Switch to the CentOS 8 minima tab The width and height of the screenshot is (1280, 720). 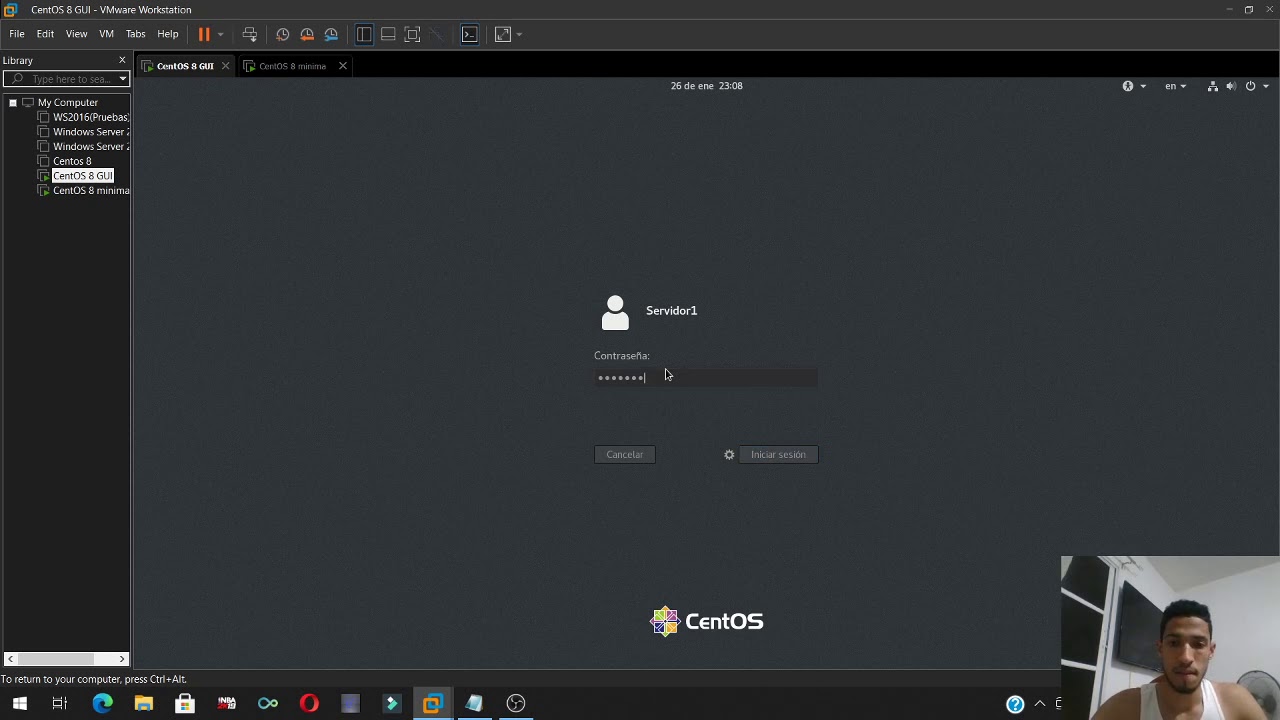click(292, 66)
